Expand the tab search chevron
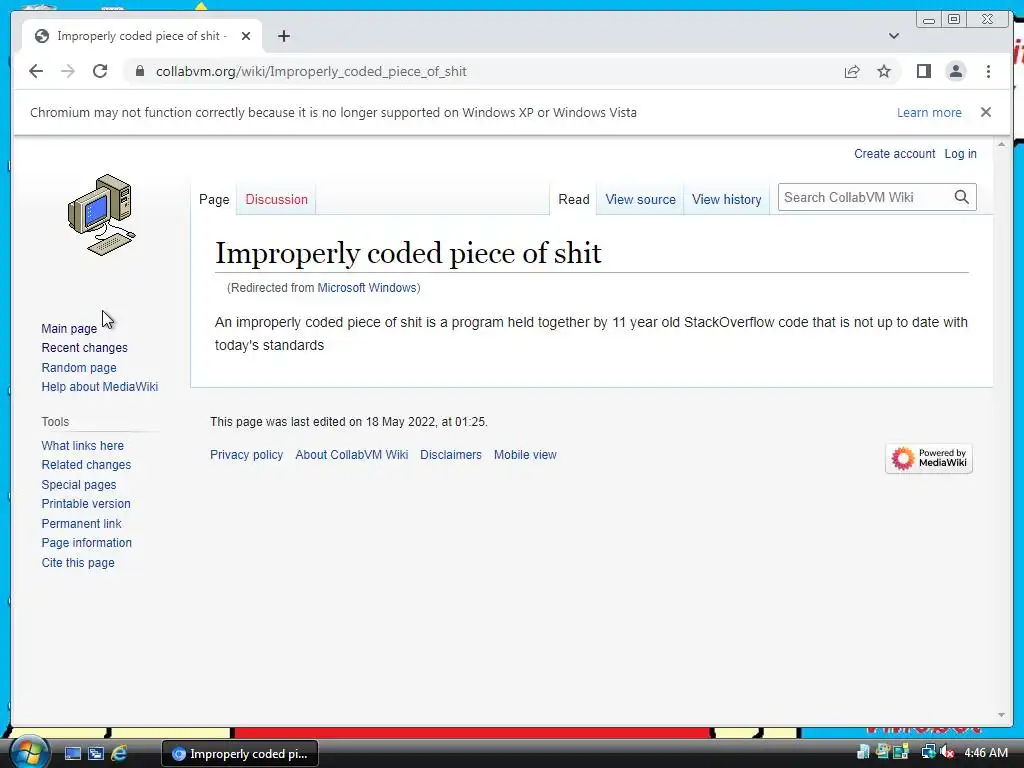1024x768 pixels. tap(893, 36)
